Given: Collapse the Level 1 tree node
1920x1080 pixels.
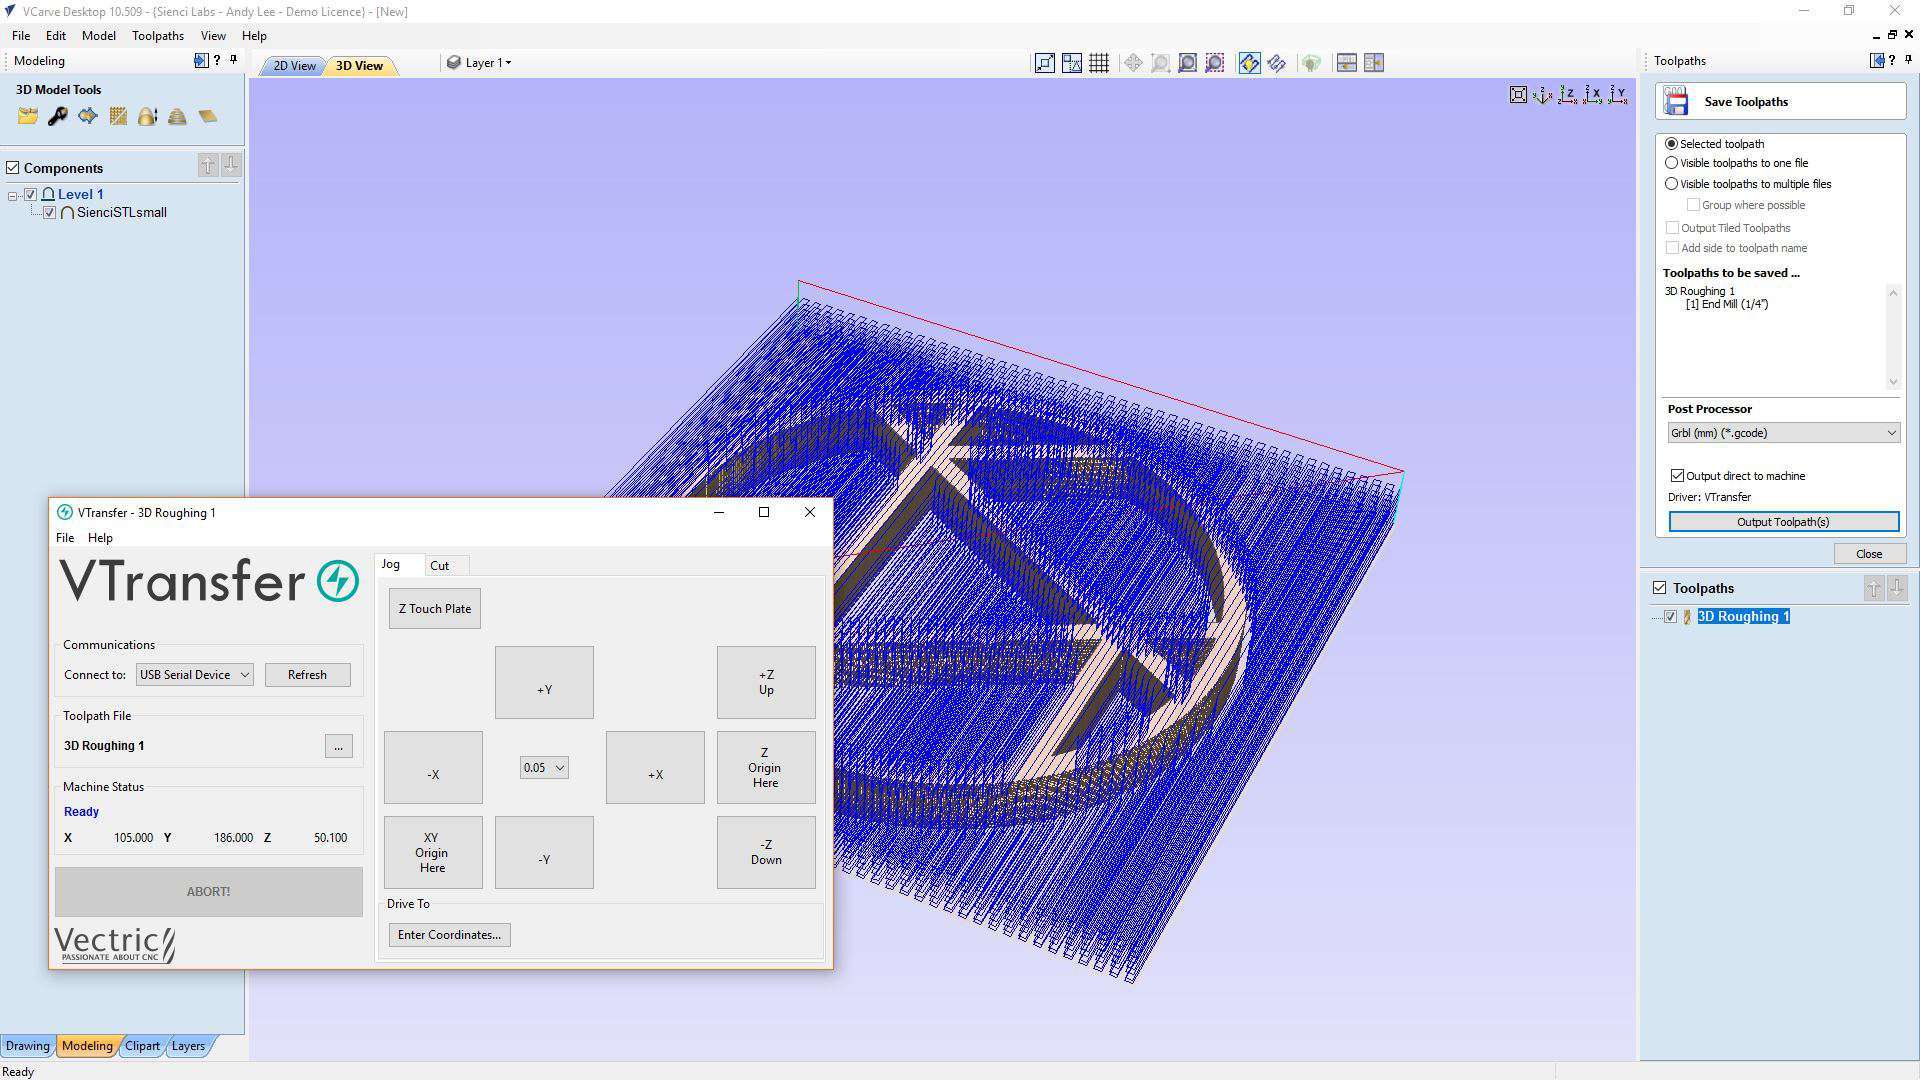Looking at the screenshot, I should (13, 195).
